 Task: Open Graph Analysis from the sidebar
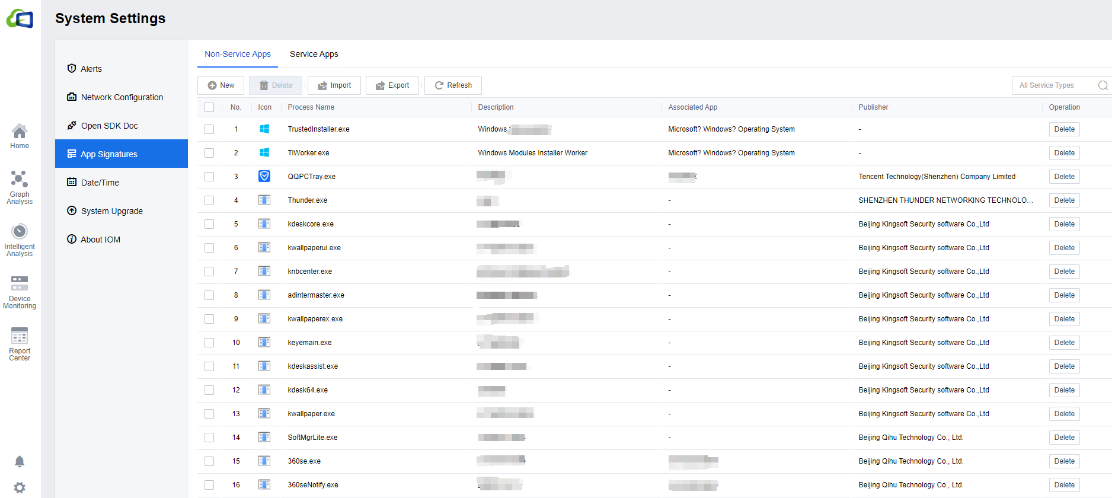(x=20, y=185)
